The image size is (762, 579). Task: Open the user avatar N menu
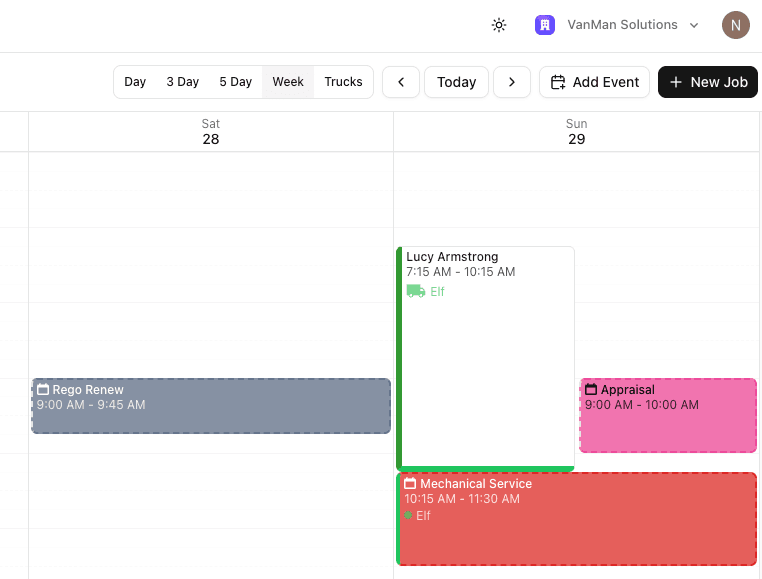(x=735, y=25)
